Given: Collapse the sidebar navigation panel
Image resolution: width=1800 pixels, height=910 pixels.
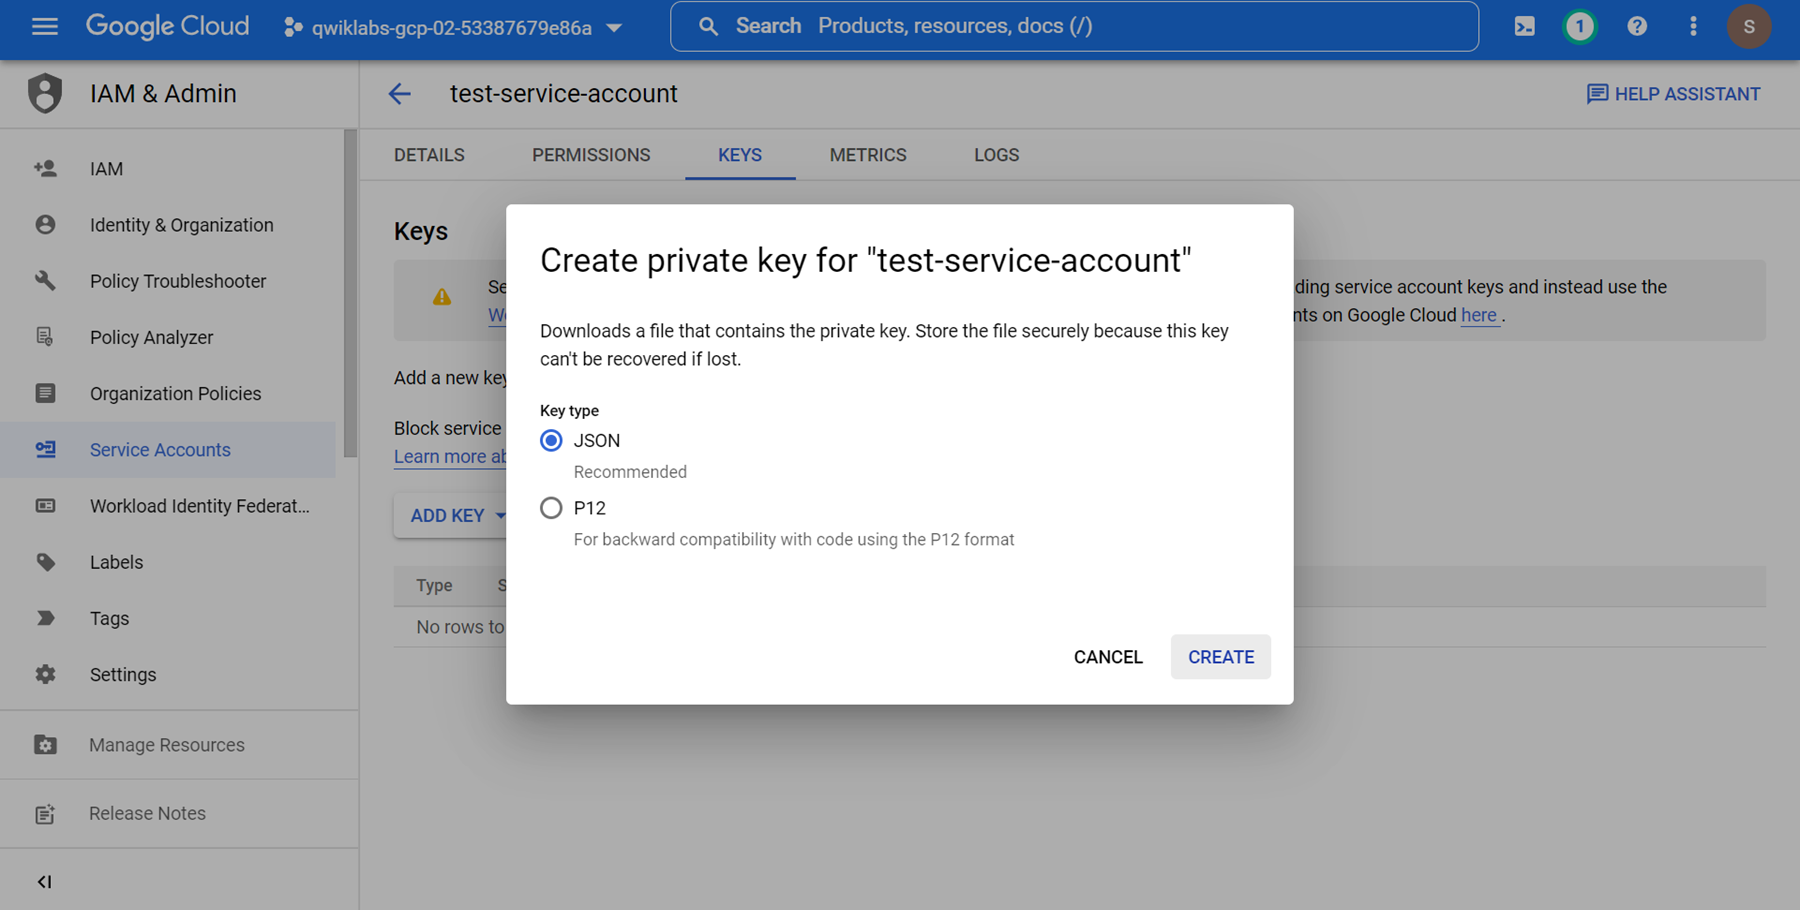Looking at the screenshot, I should (44, 882).
